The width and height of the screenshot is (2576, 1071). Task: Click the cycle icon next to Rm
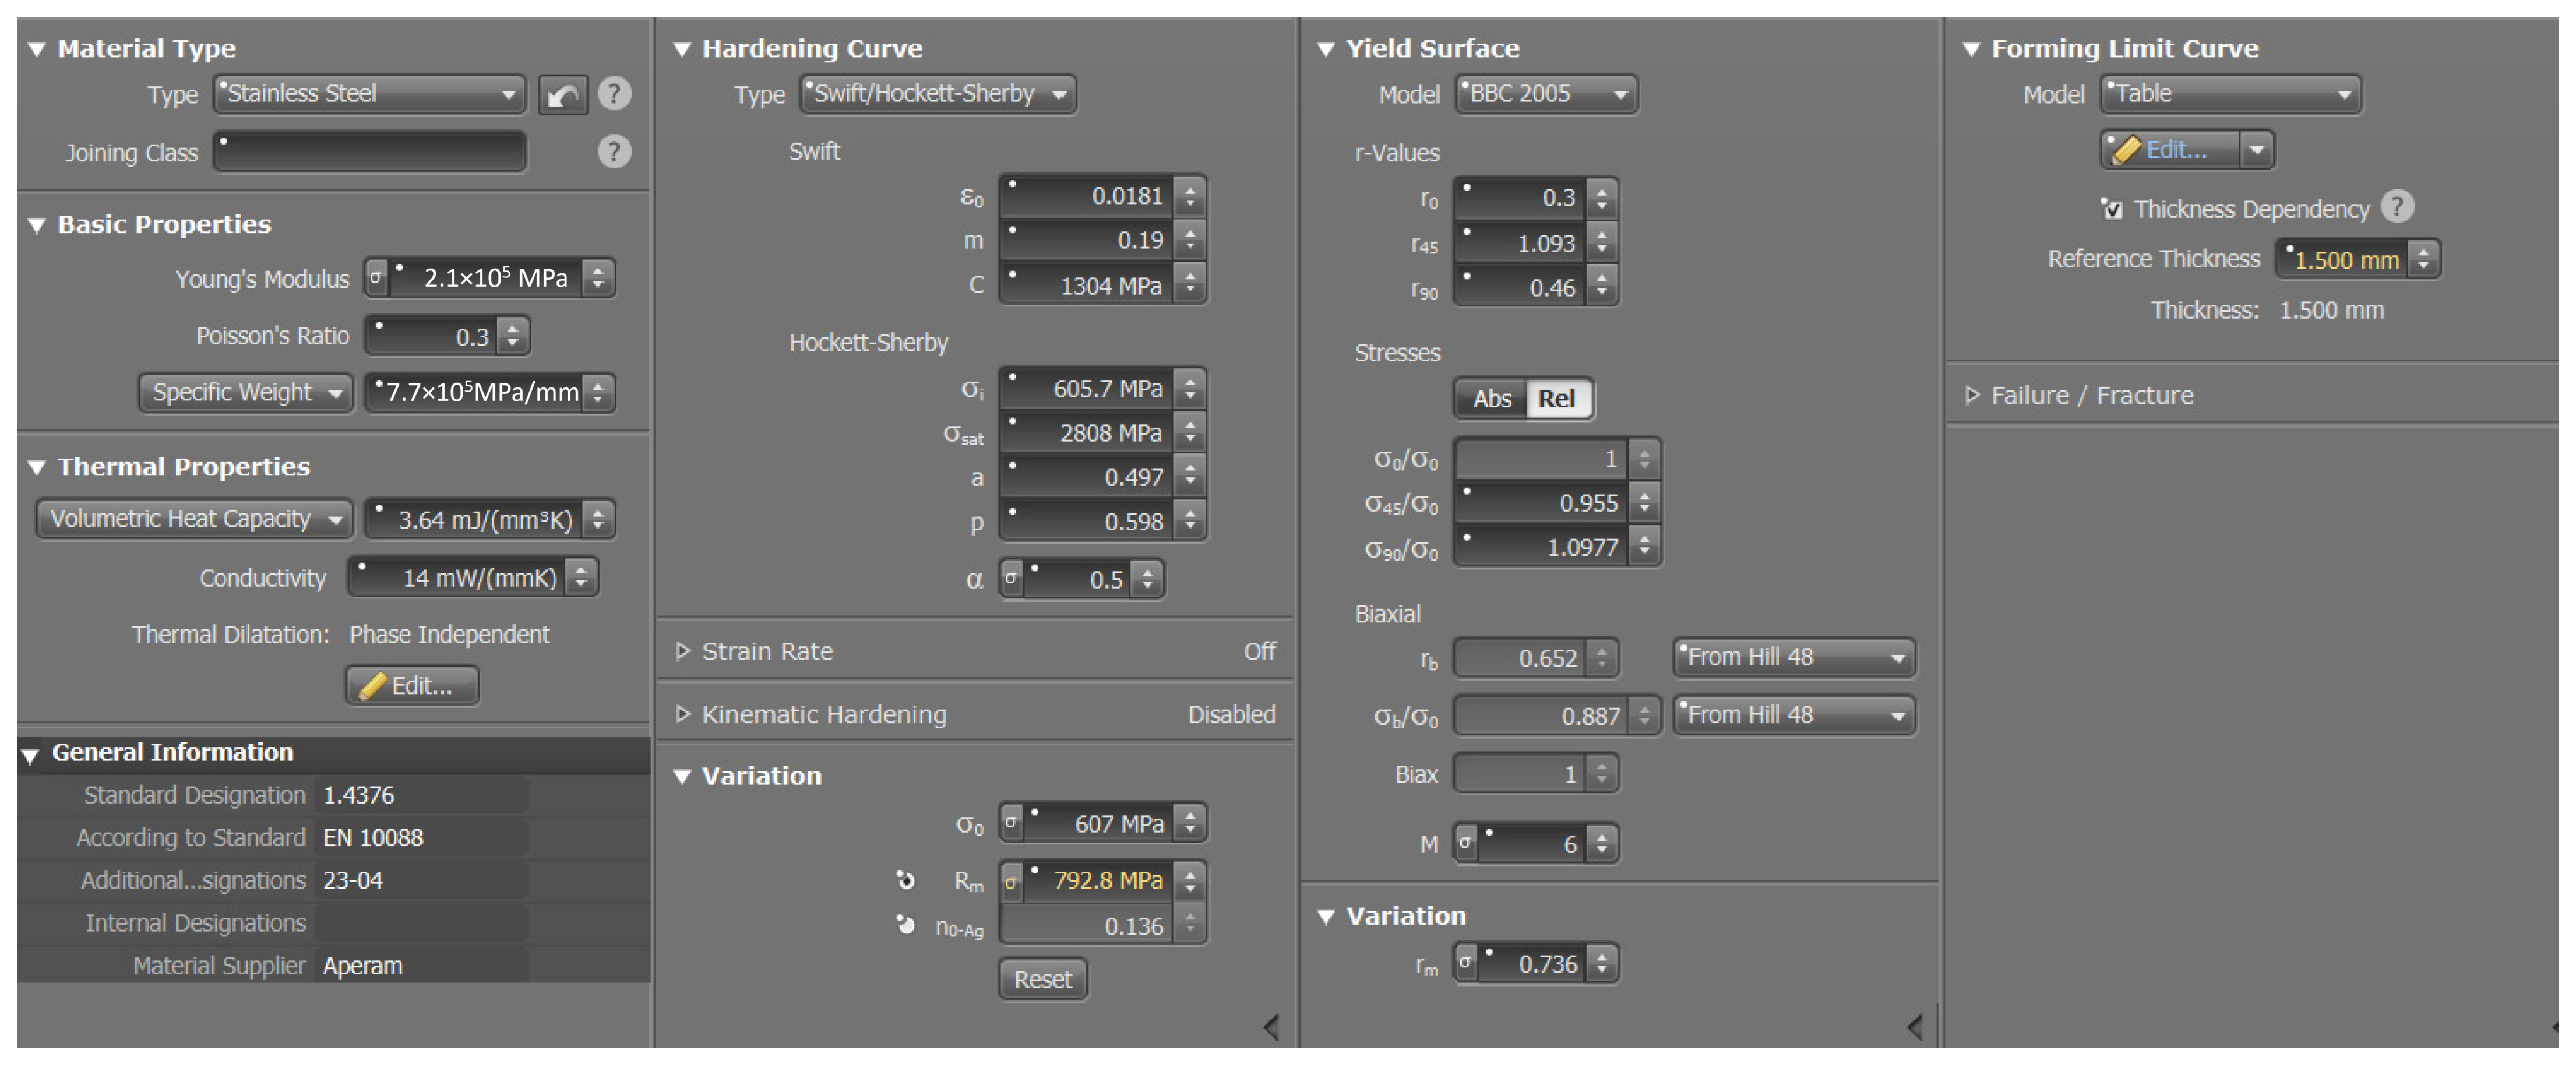[x=905, y=880]
